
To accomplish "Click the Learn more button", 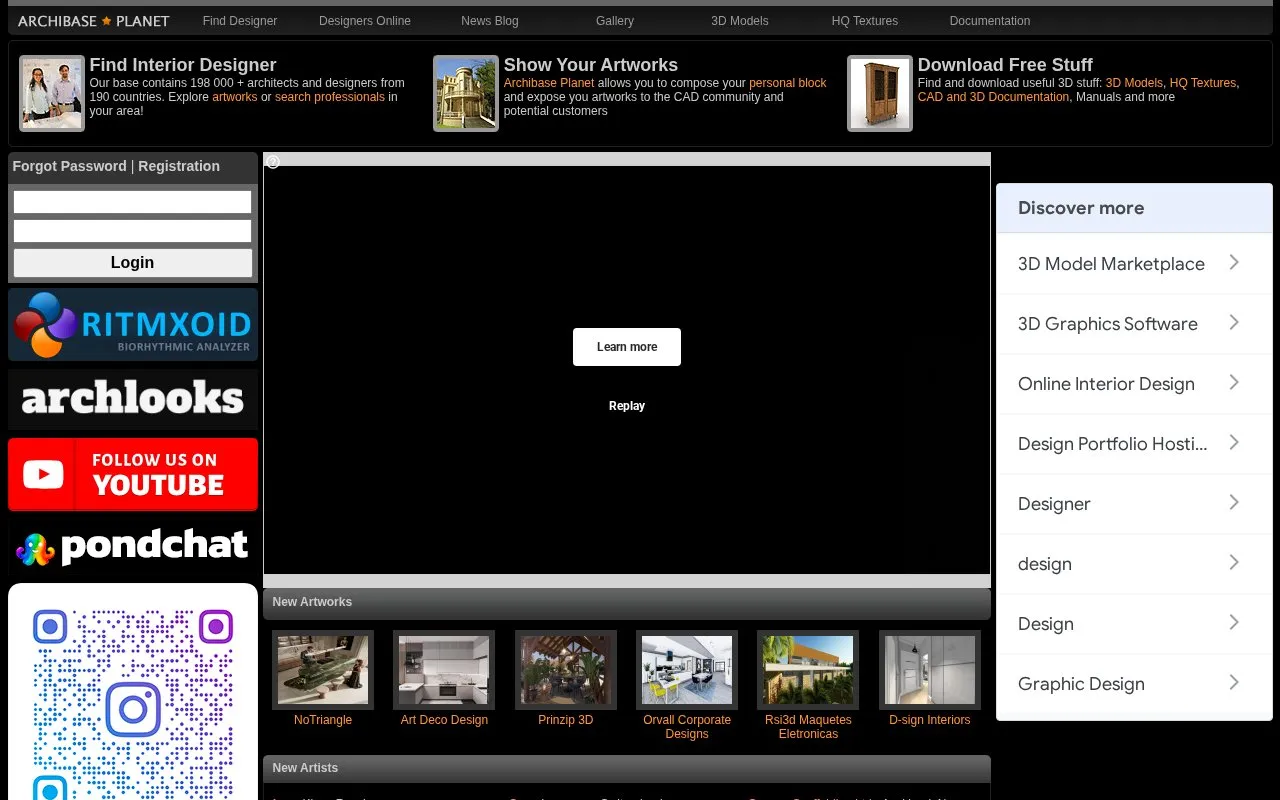I will [x=627, y=347].
